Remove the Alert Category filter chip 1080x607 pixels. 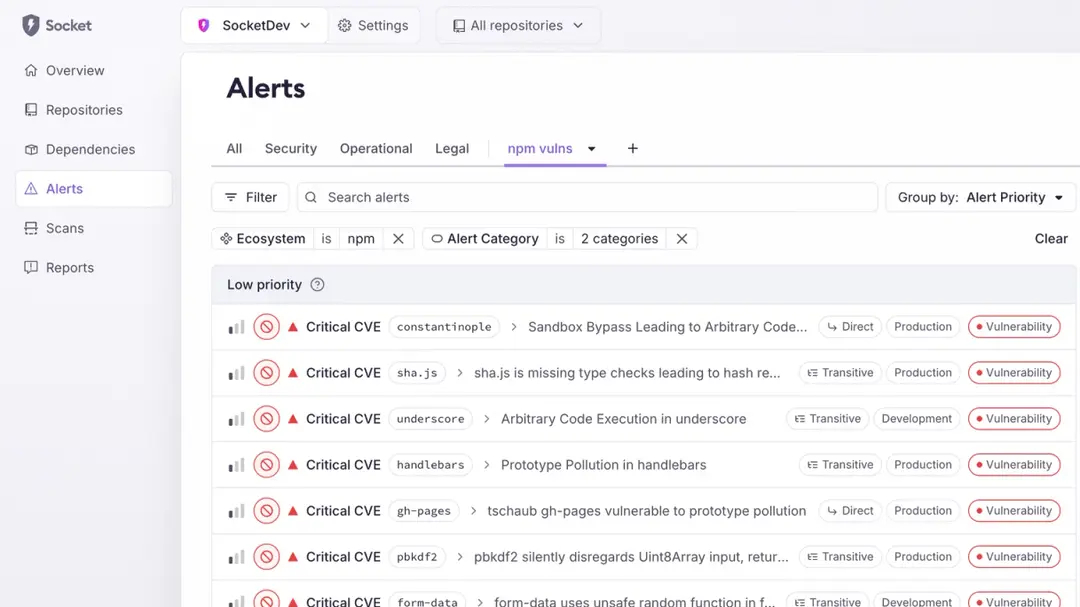[x=682, y=239]
